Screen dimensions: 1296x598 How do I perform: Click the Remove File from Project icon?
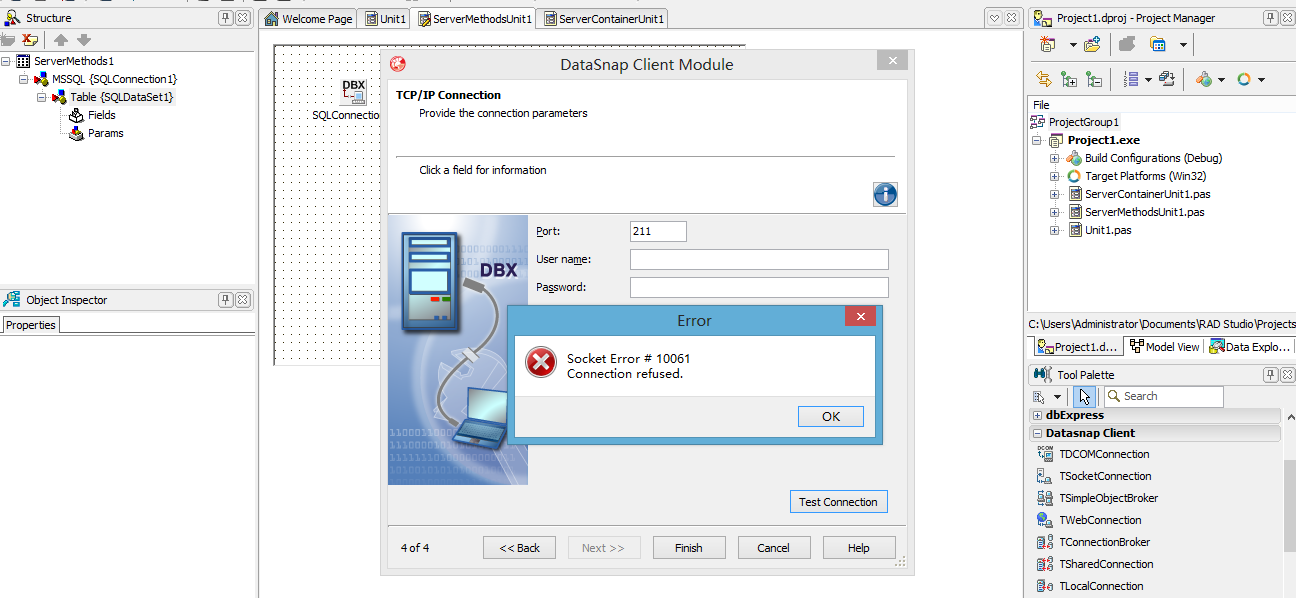1093,78
